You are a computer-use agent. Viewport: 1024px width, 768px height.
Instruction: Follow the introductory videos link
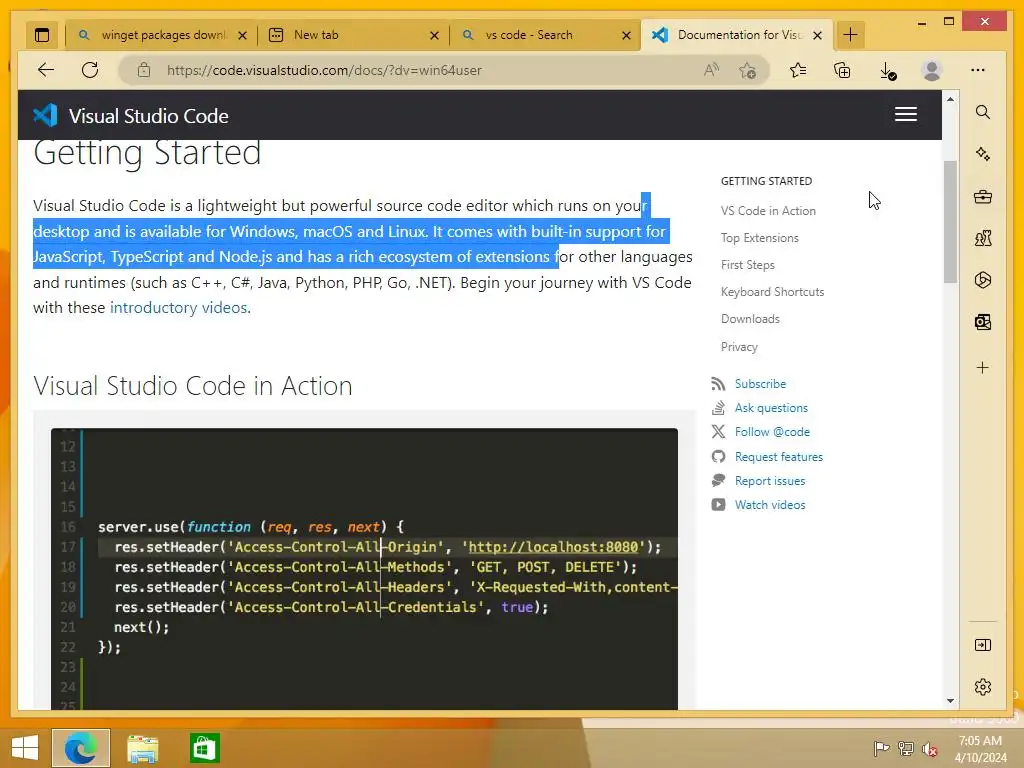point(178,308)
